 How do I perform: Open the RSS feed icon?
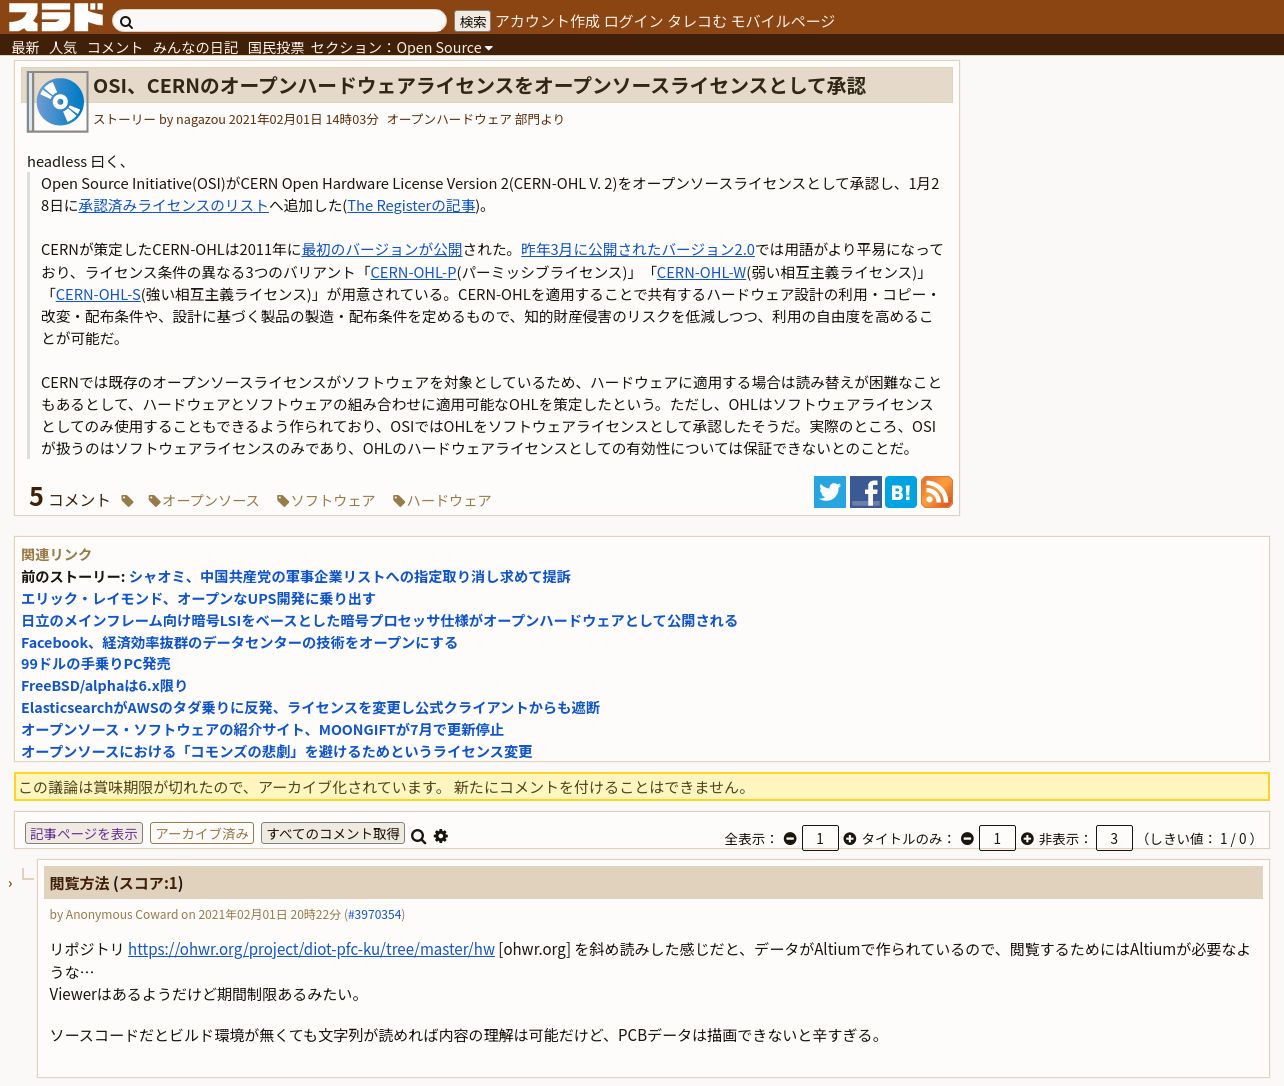[937, 492]
